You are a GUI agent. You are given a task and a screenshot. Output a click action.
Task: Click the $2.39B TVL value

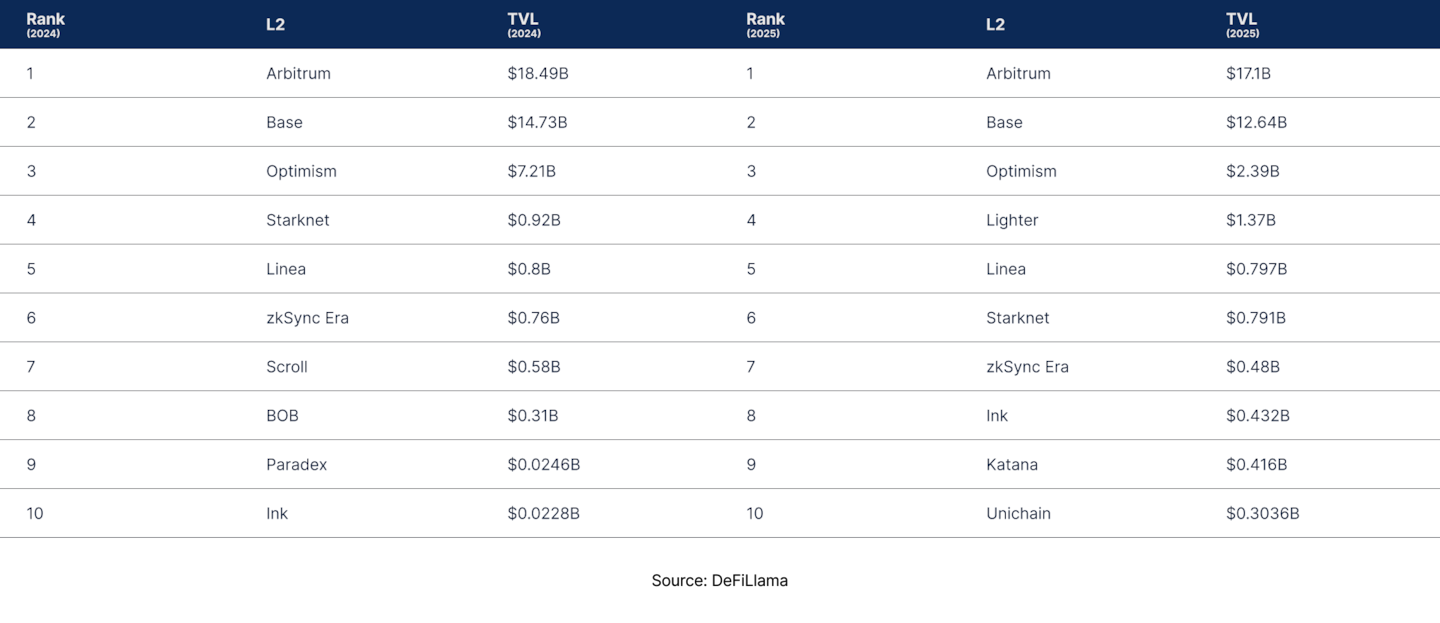1253,171
